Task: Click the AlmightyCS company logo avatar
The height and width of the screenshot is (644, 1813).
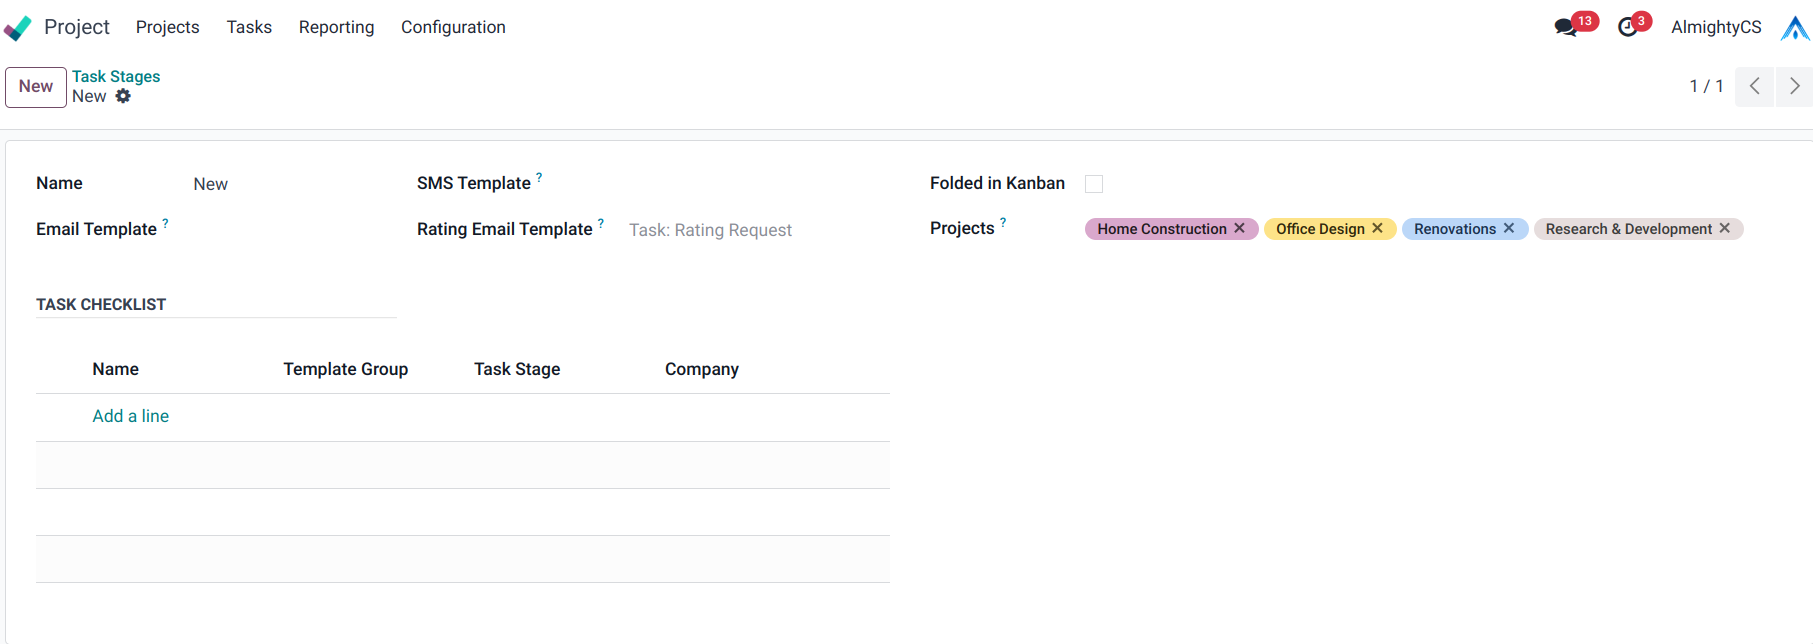Action: pos(1795,28)
